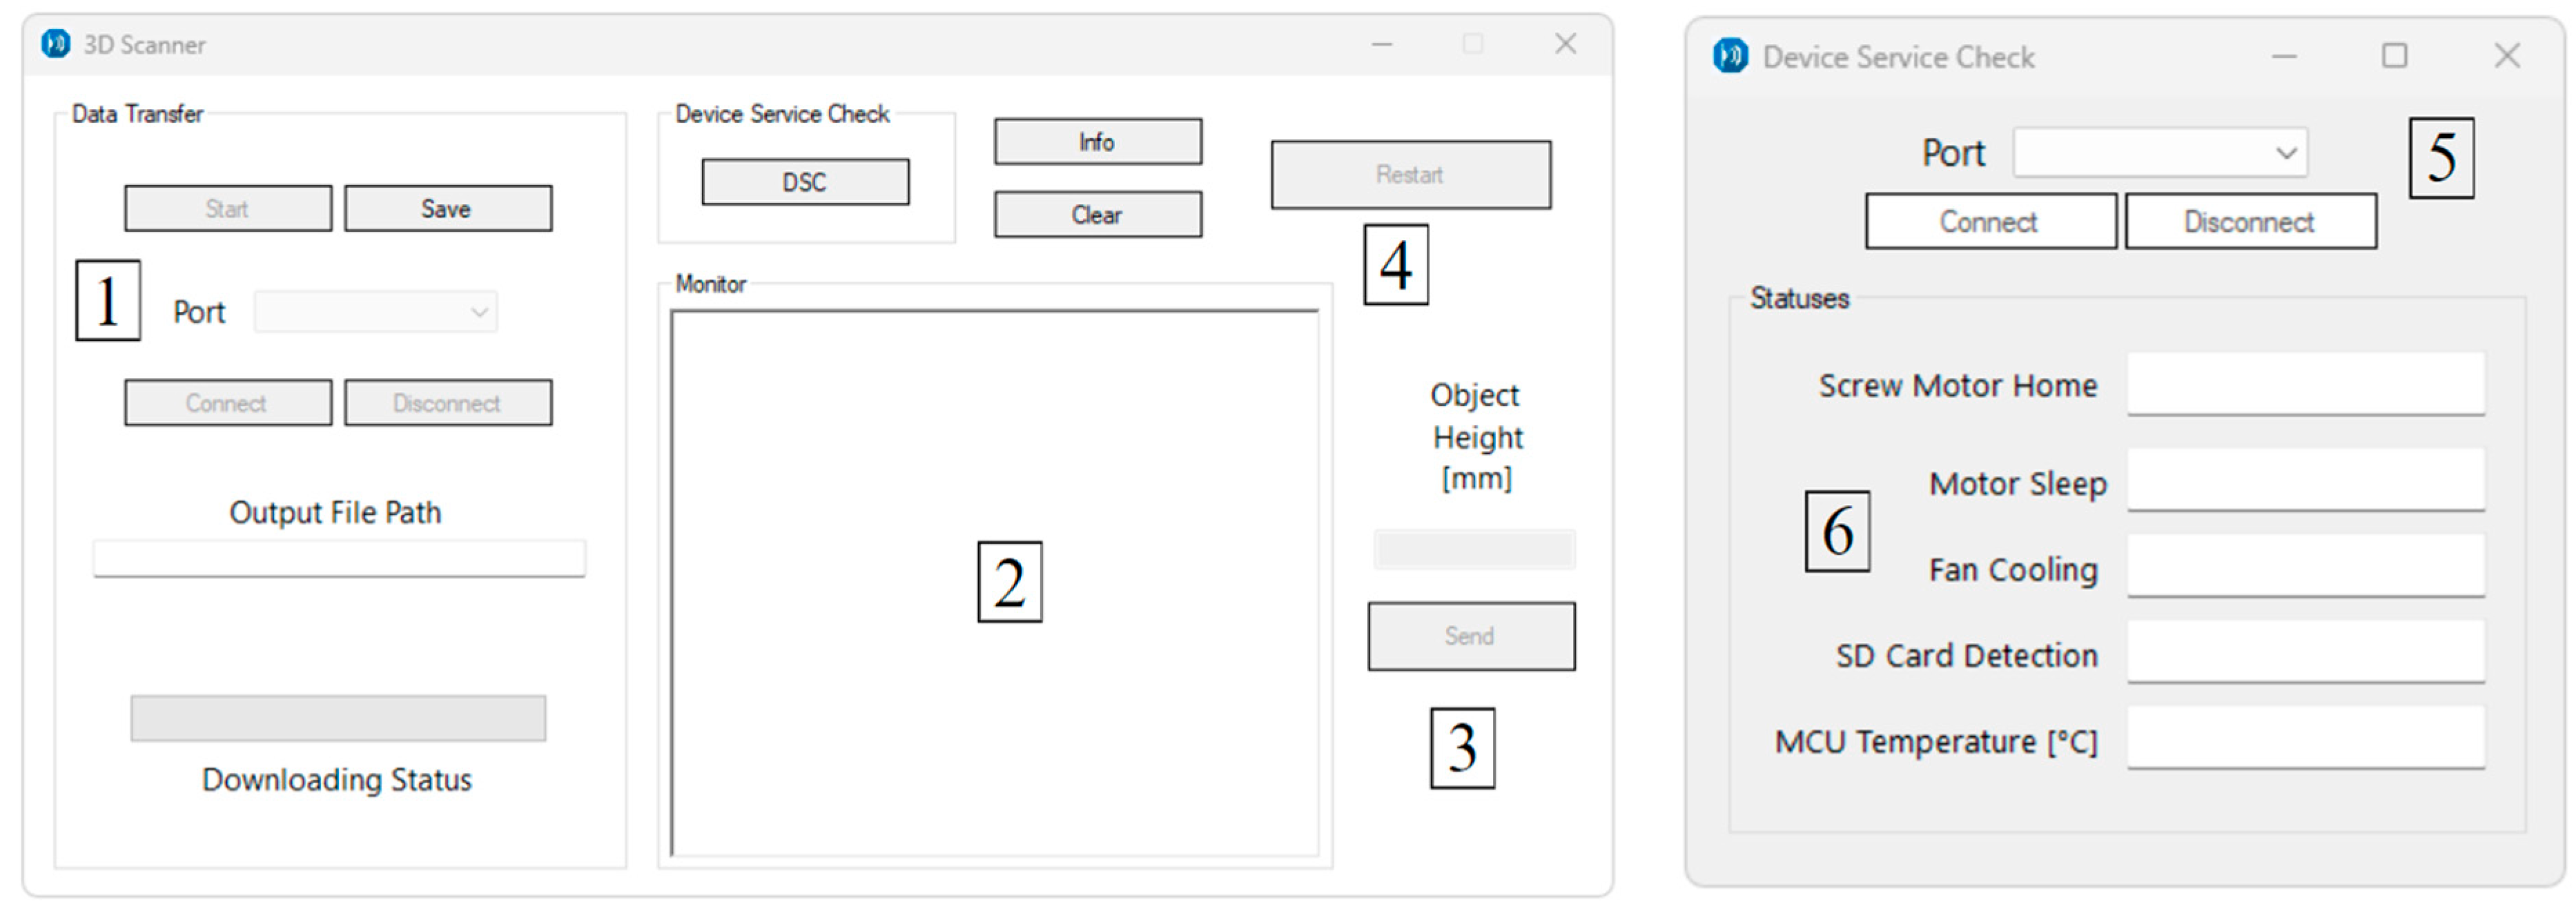
Task: Click the Save button
Action: (x=447, y=208)
